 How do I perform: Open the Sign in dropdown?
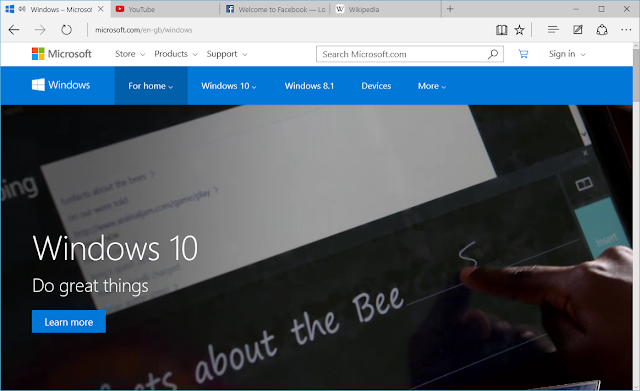(567, 54)
